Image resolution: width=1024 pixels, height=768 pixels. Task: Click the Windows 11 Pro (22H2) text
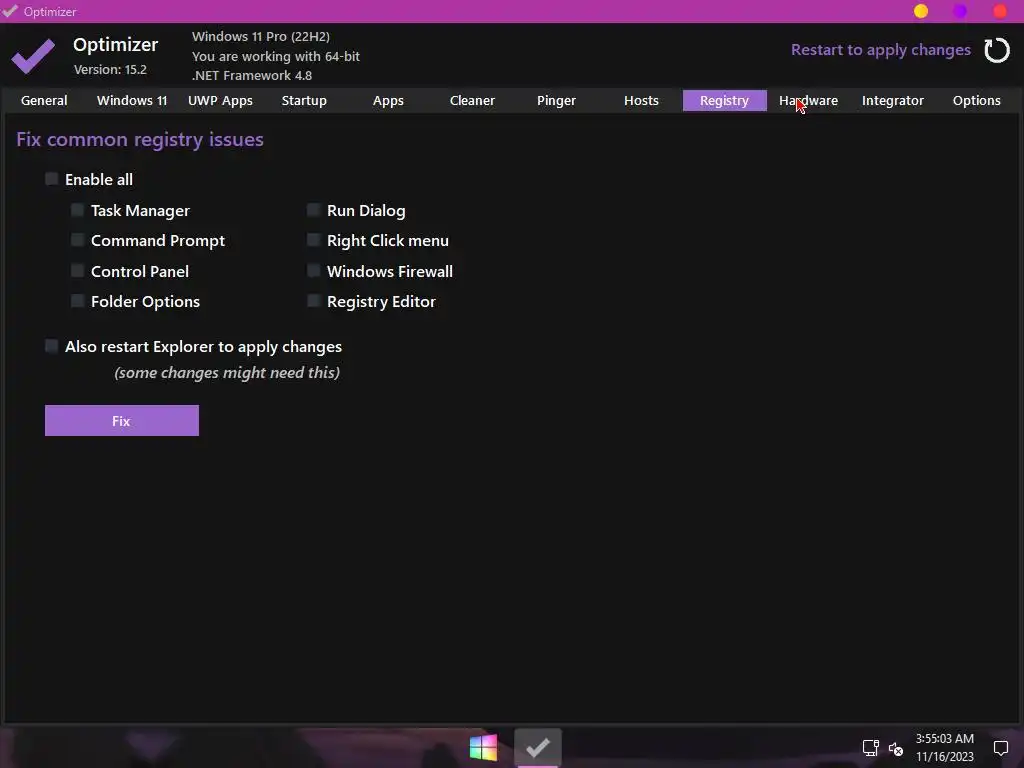point(261,37)
